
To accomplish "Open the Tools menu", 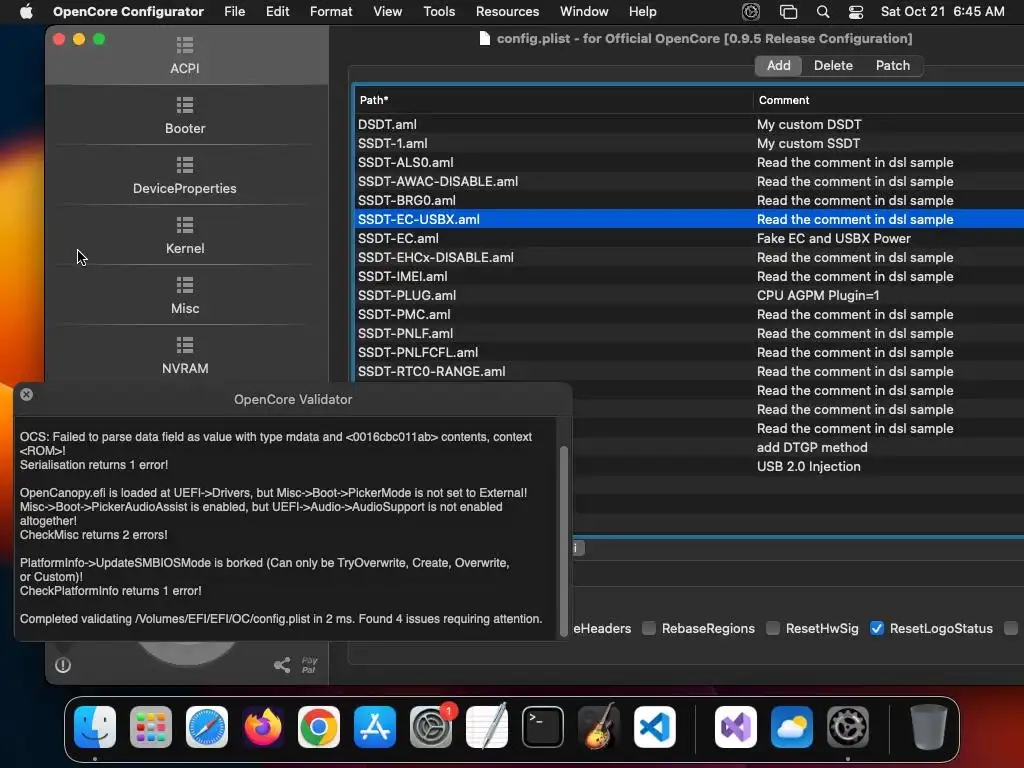I will click(x=439, y=12).
